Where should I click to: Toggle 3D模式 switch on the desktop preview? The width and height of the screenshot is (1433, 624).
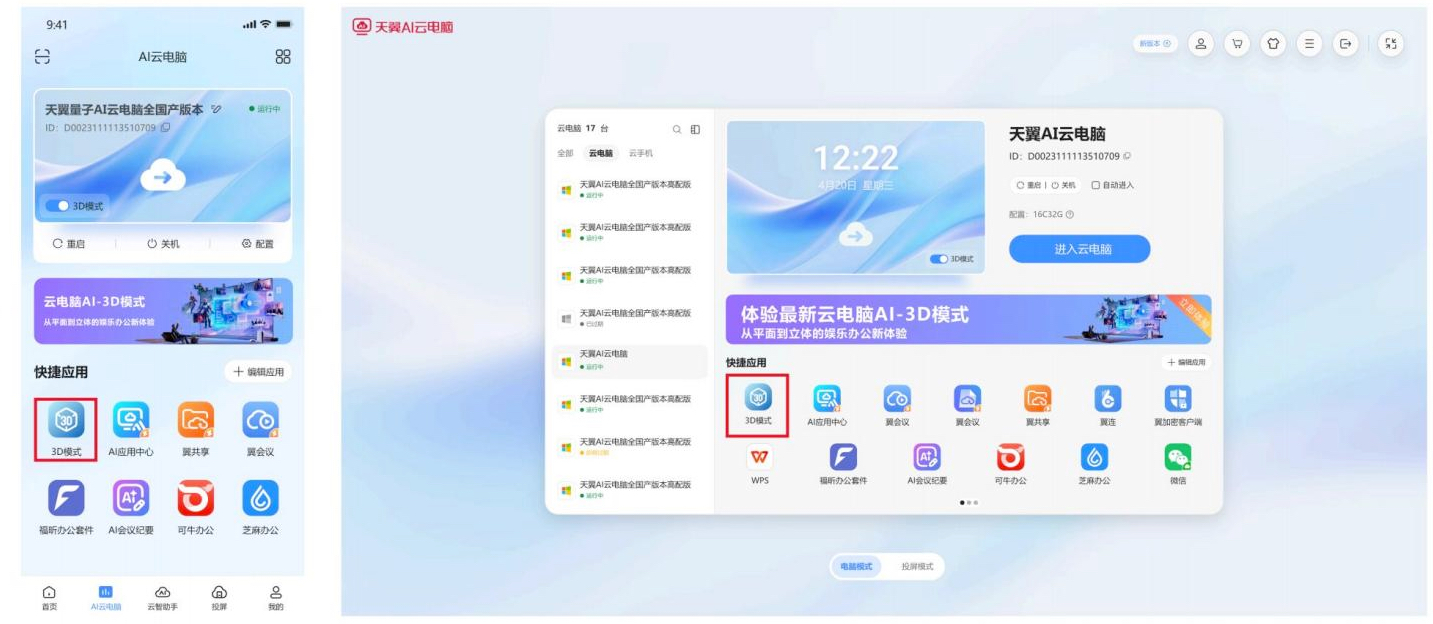tap(939, 259)
